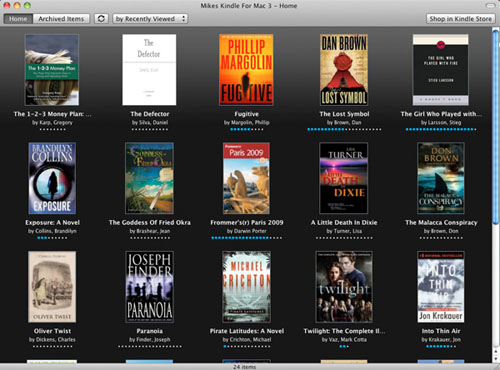The image size is (500, 370).
Task: Click Frommer's Paris 2009 progress bar
Action: 246,238
